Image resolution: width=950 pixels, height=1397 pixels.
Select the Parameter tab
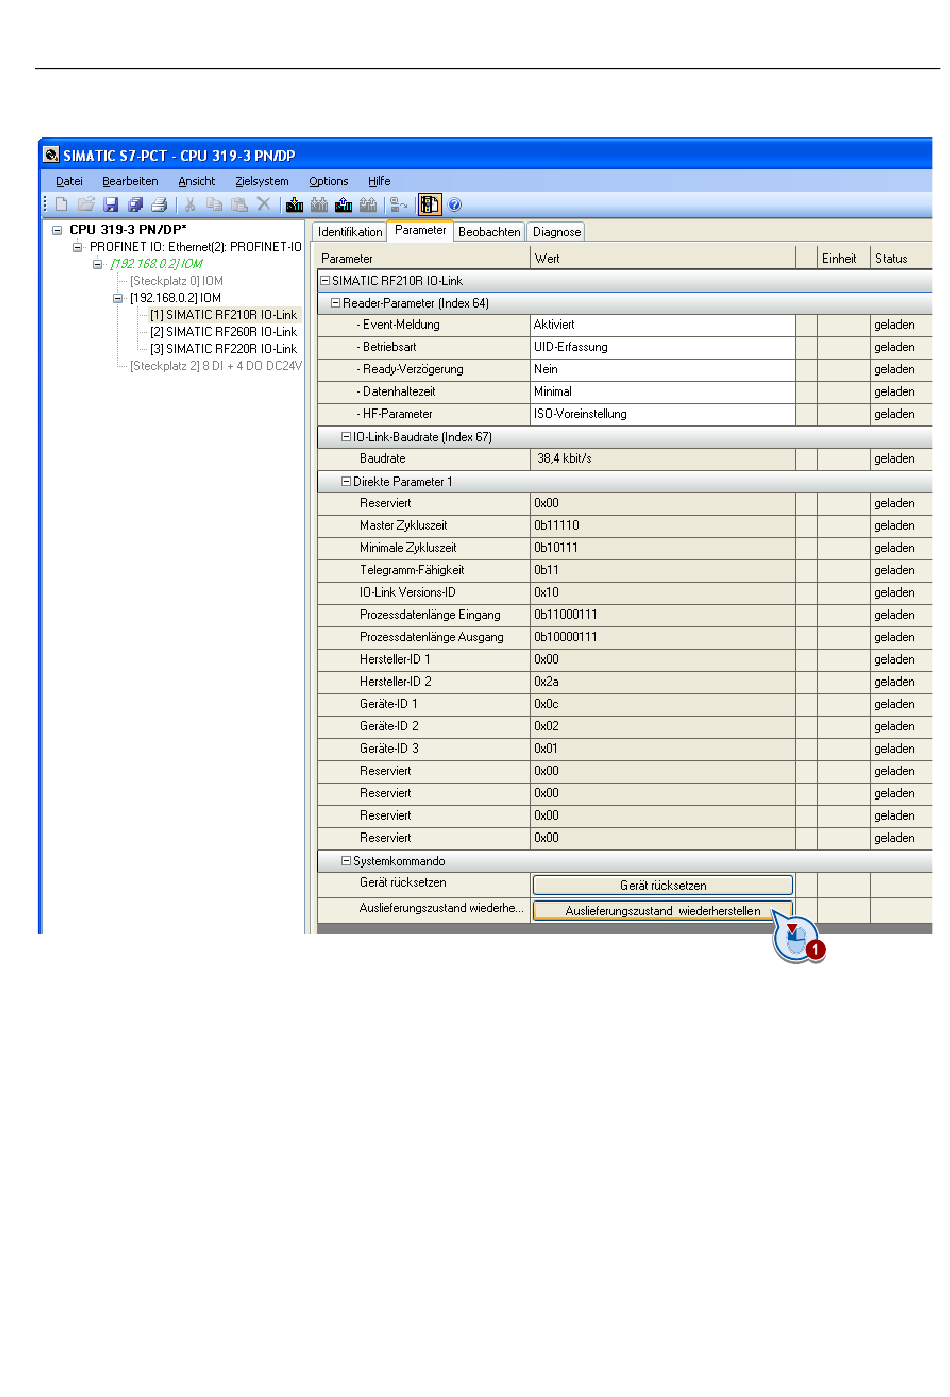pyautogui.click(x=420, y=230)
